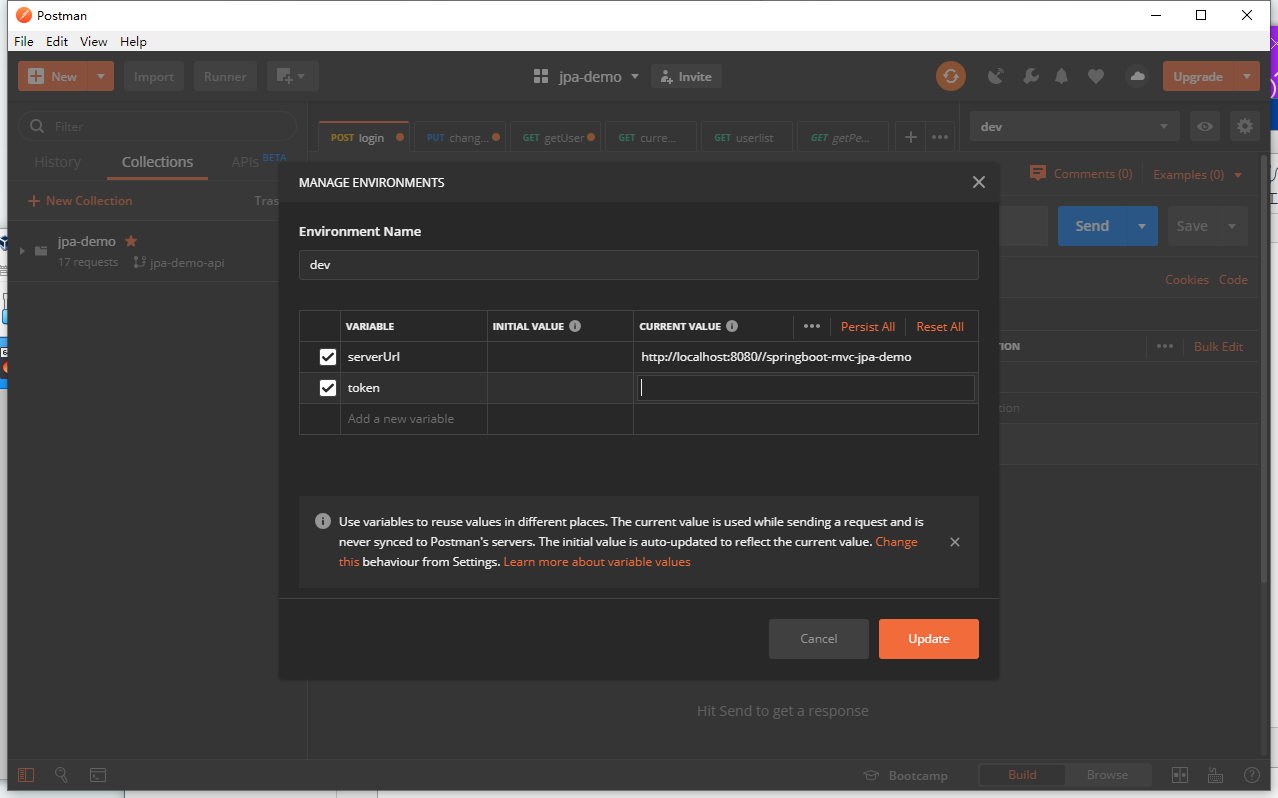Click the Upgrade button
This screenshot has width=1278, height=798.
(1198, 76)
